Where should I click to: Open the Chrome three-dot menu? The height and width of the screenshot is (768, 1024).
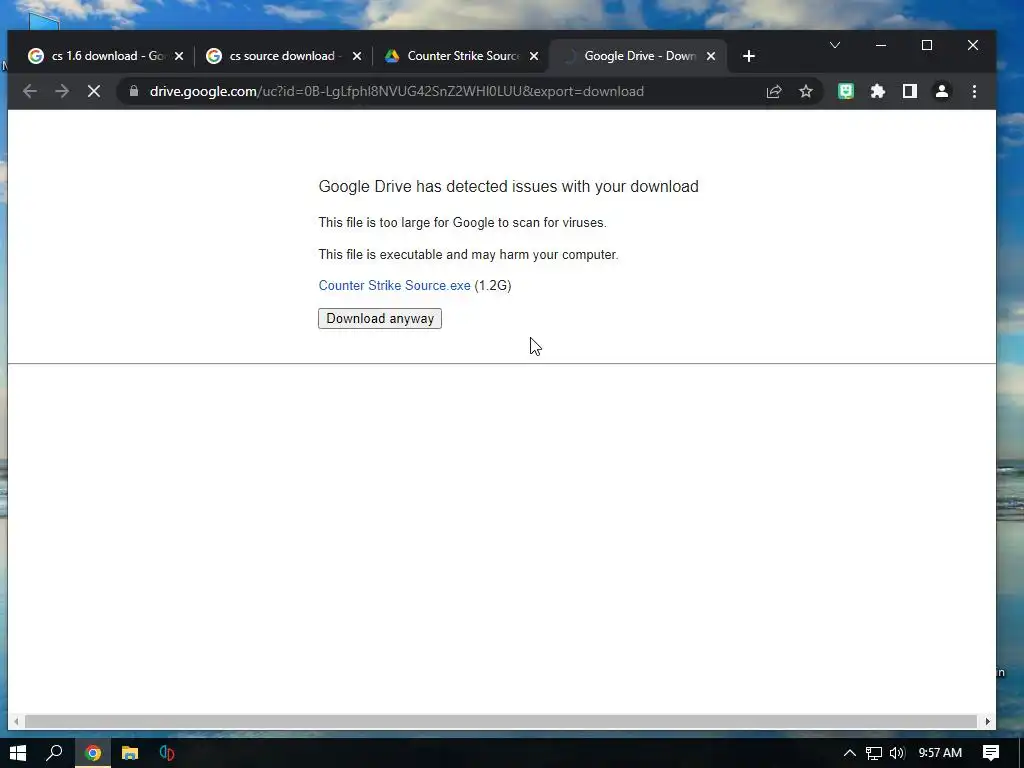click(974, 91)
